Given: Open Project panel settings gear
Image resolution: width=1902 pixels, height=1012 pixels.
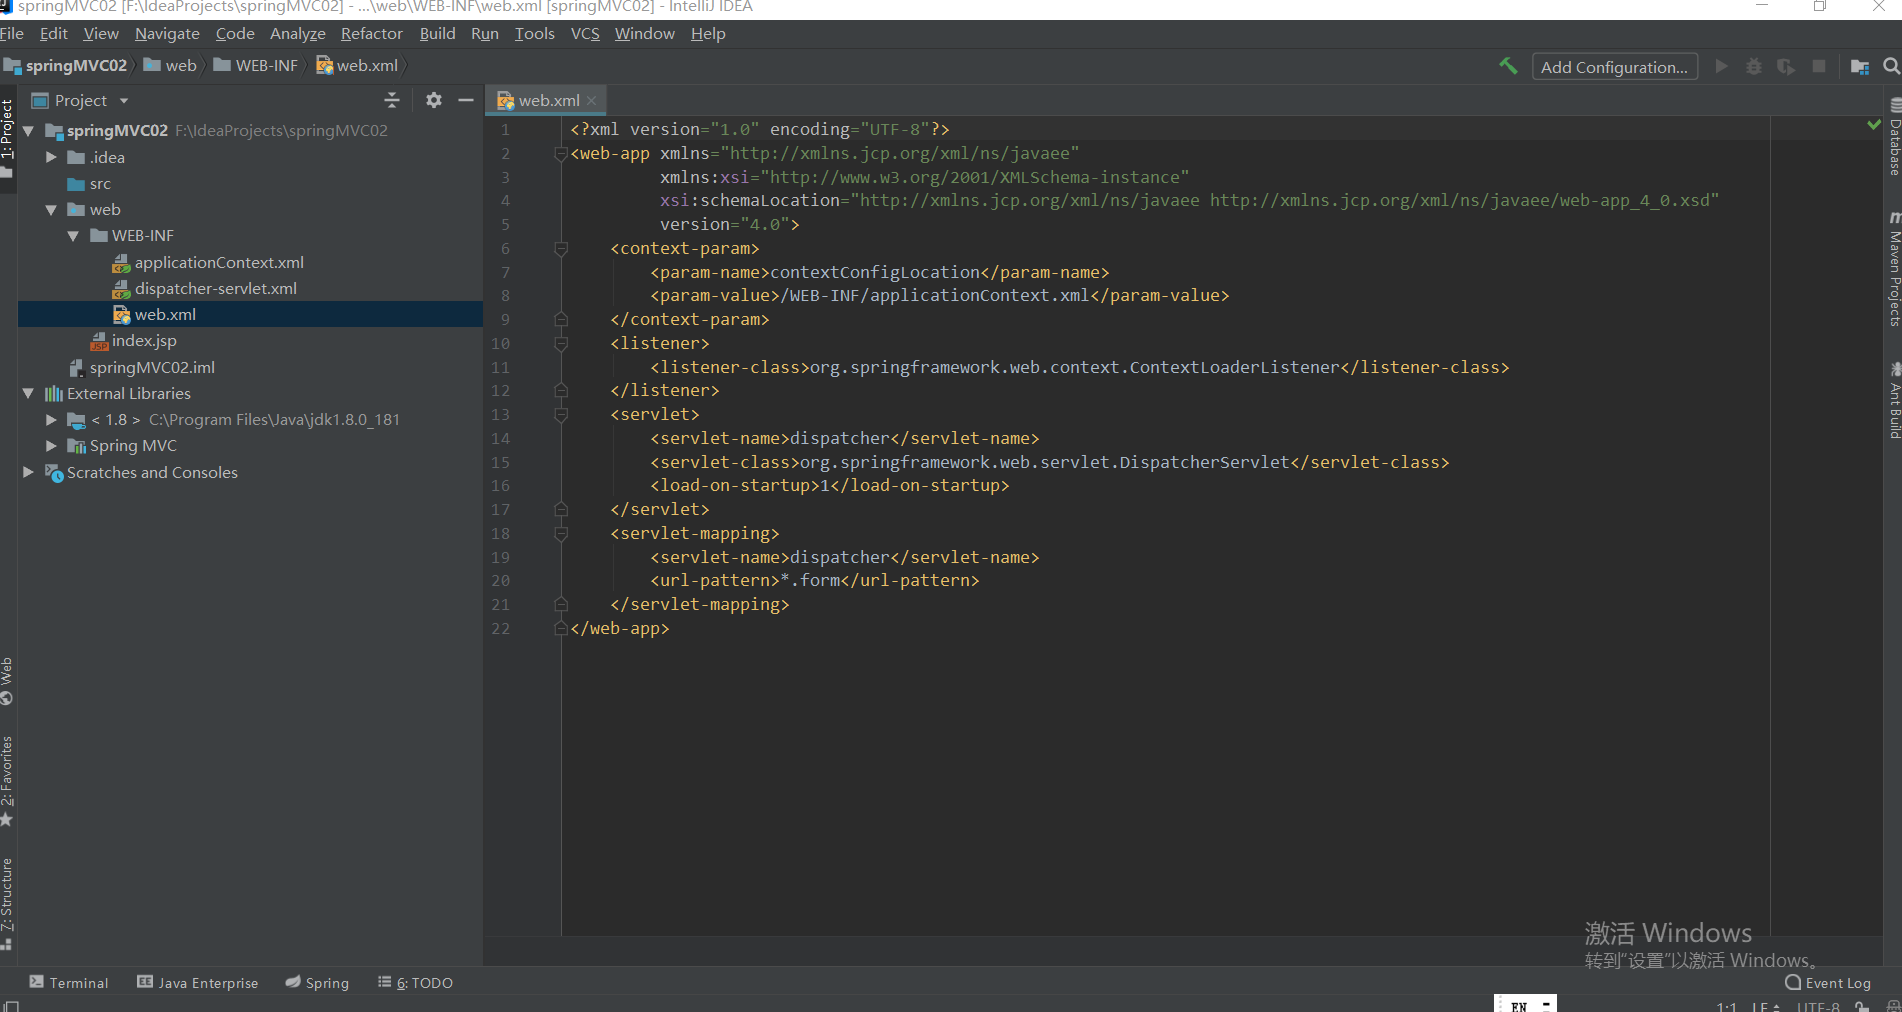Looking at the screenshot, I should 433,100.
